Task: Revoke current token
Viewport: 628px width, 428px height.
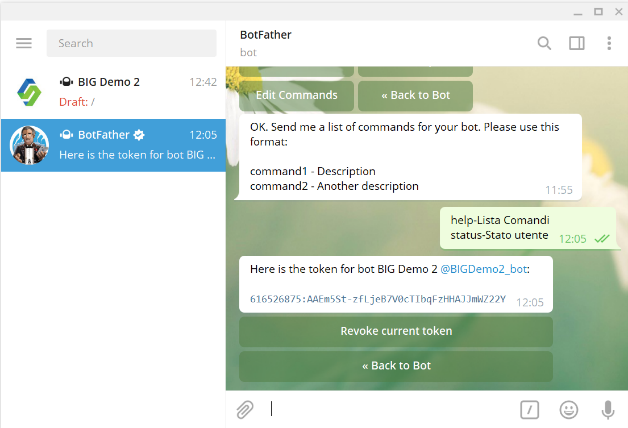Action: (x=396, y=331)
